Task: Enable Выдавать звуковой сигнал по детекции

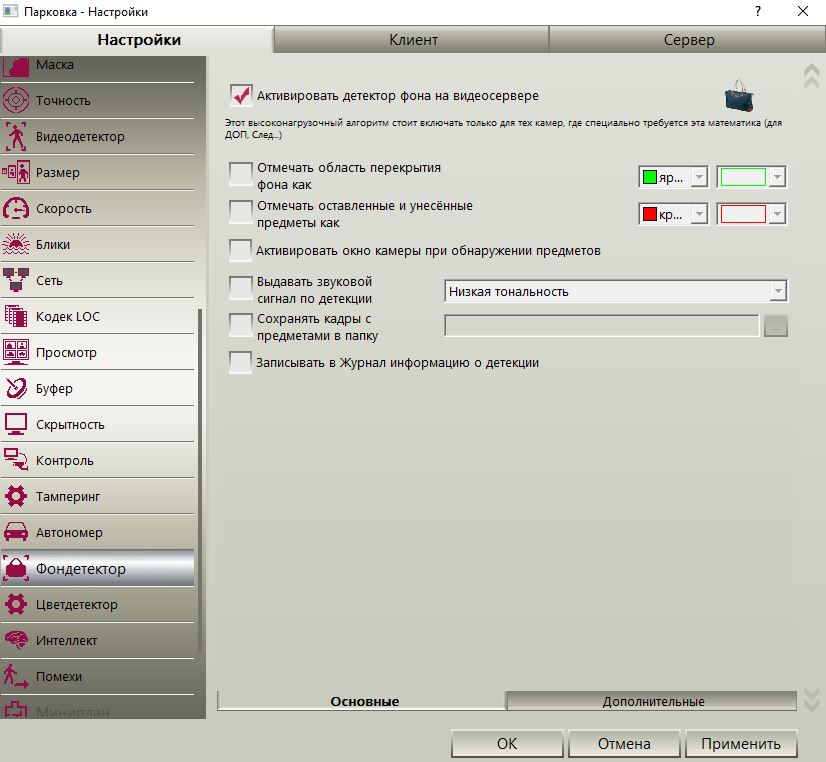Action: click(x=241, y=288)
